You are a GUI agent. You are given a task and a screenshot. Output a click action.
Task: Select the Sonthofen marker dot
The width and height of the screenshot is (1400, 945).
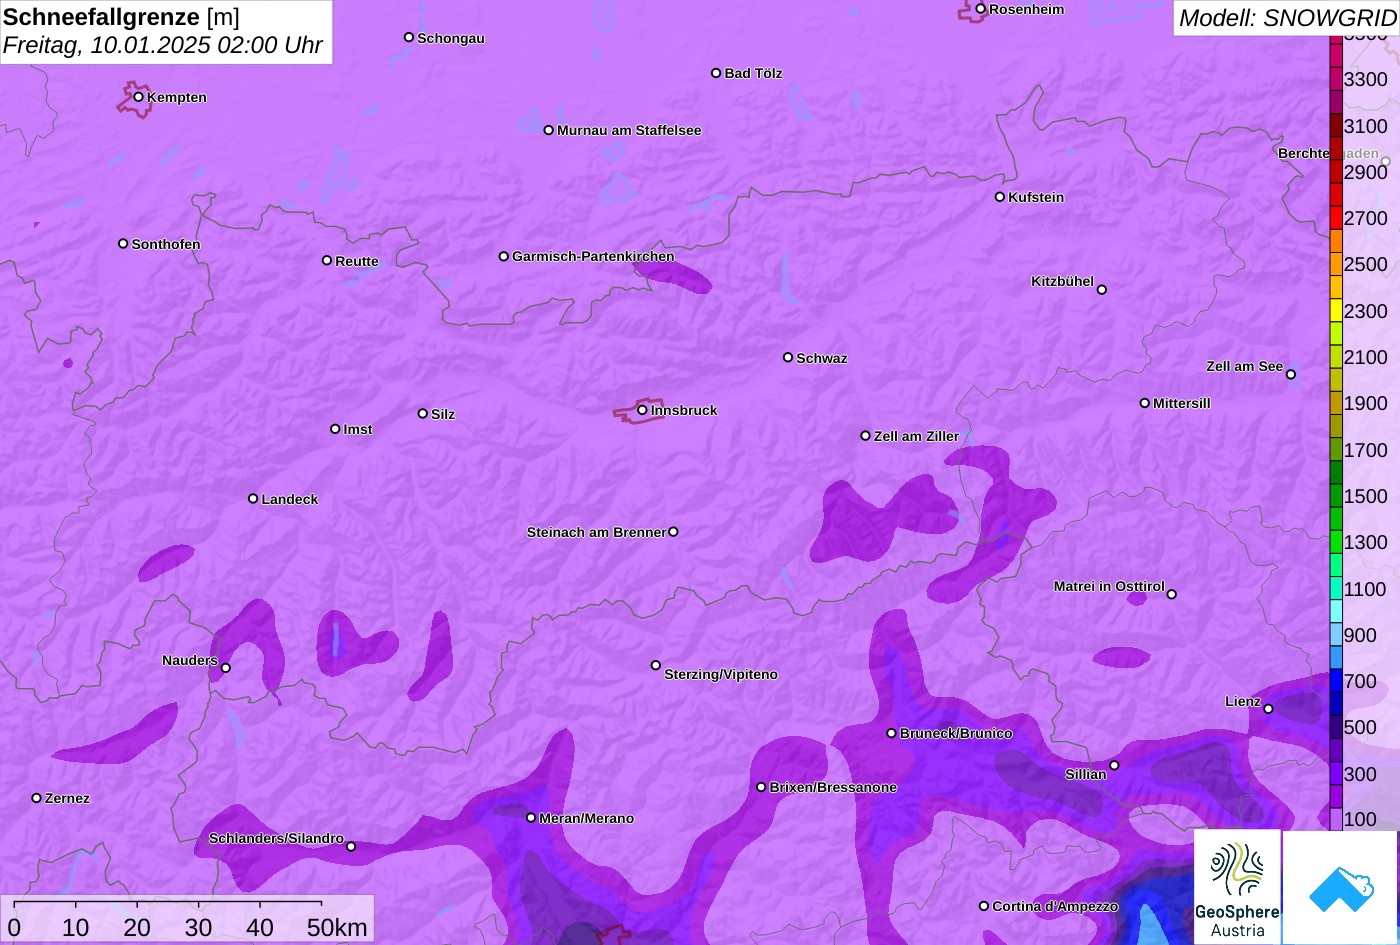123,244
